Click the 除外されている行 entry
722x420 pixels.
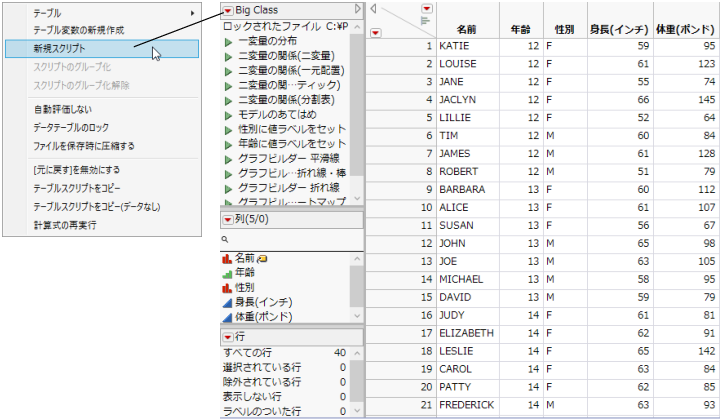click(x=285, y=382)
